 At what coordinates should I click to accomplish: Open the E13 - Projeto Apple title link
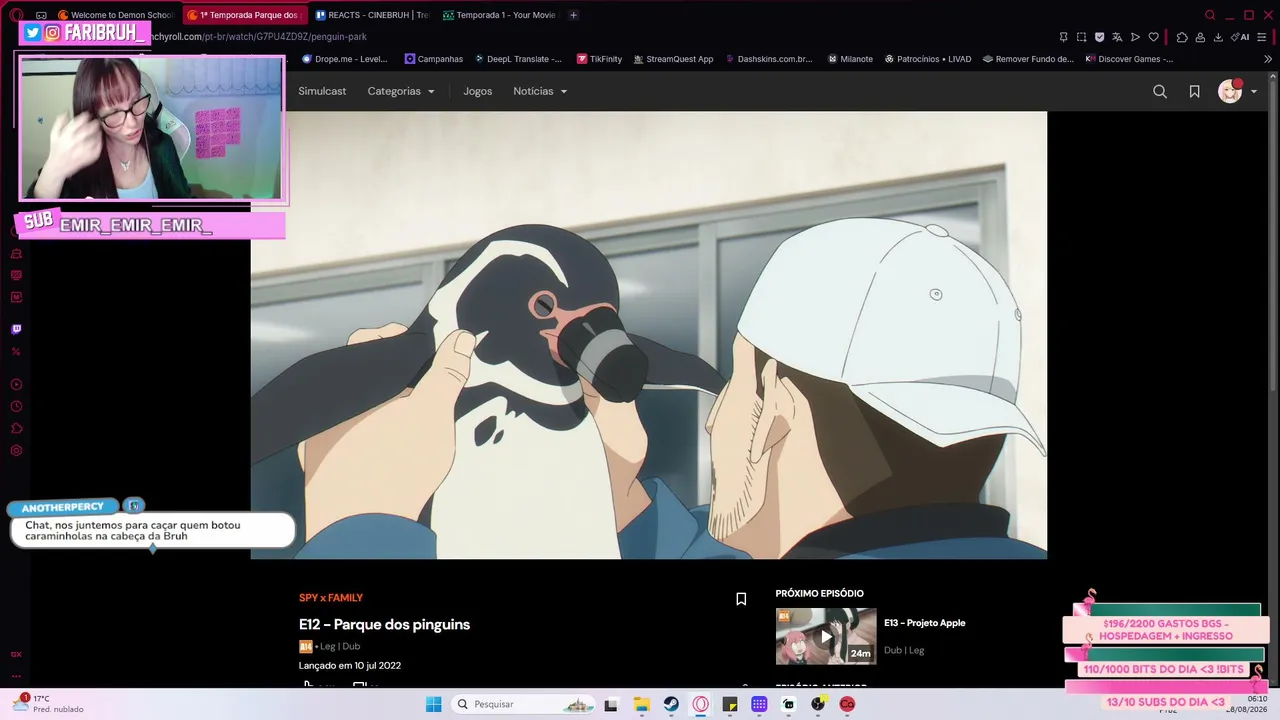pos(925,623)
